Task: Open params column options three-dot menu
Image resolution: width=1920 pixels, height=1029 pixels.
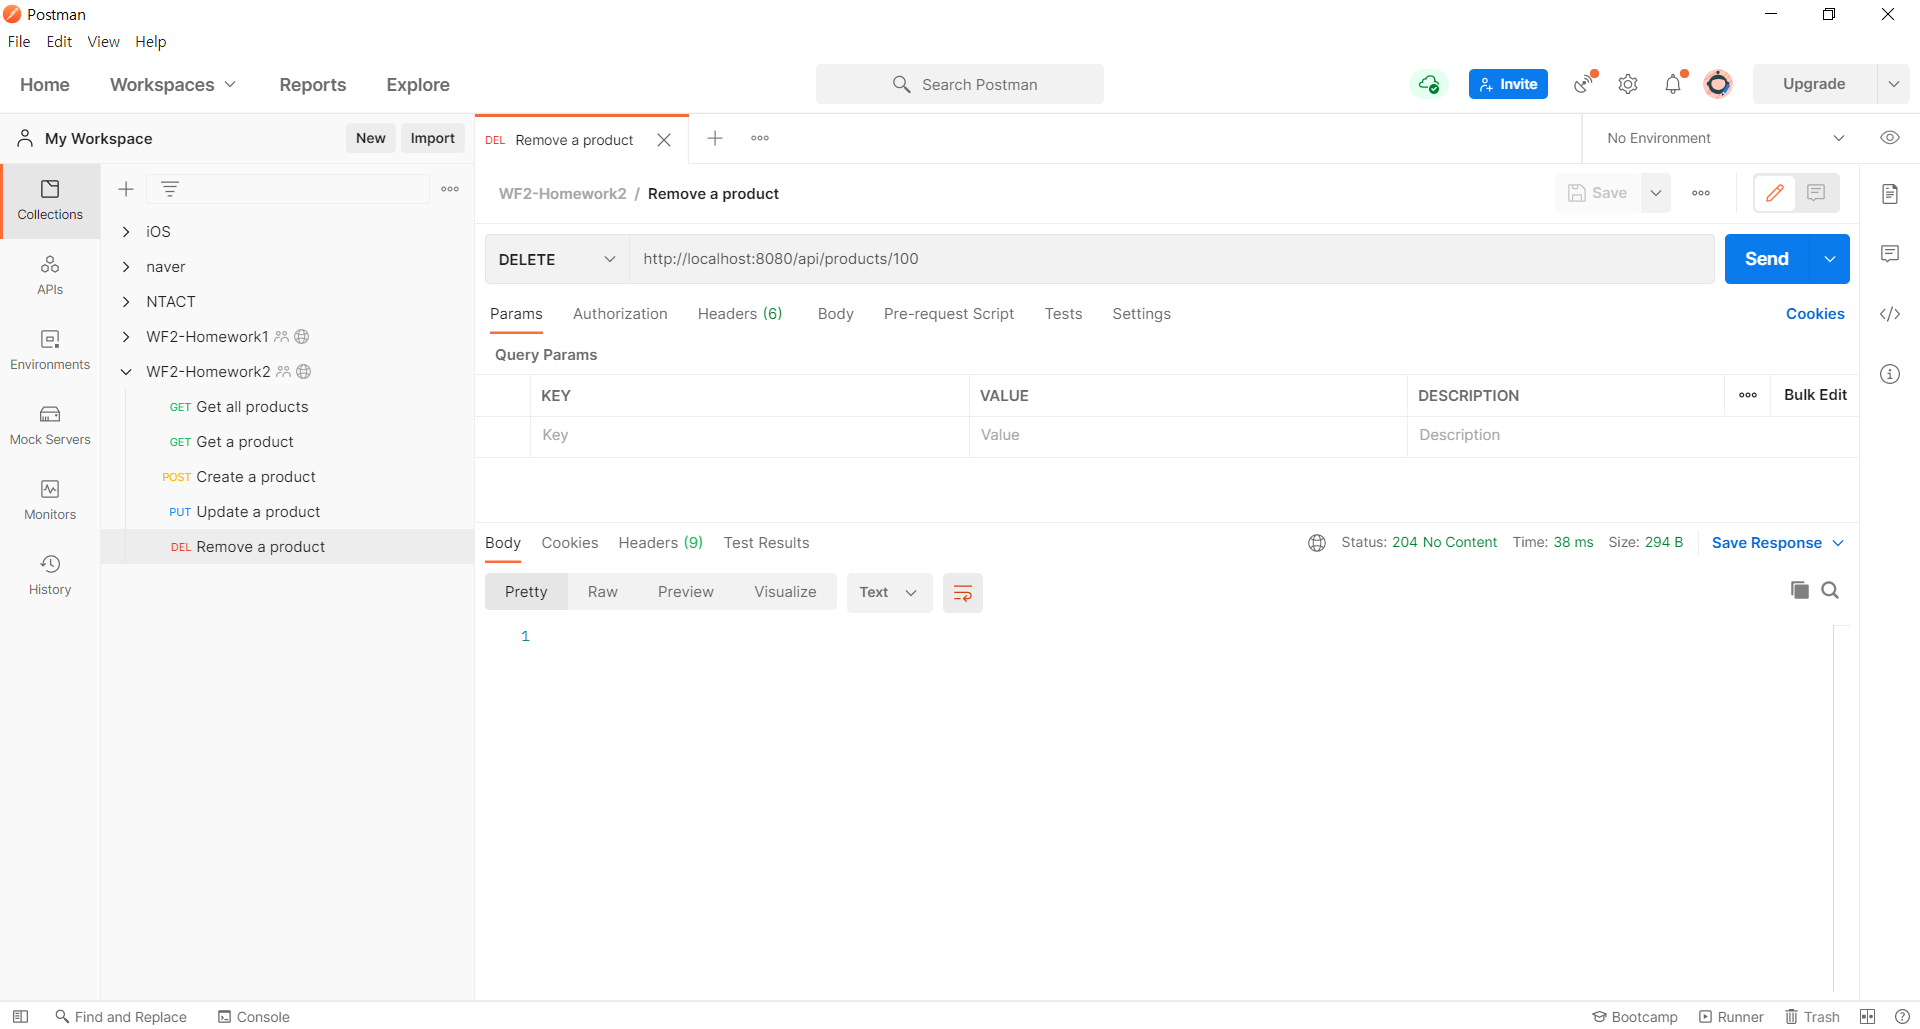Action: (x=1748, y=395)
